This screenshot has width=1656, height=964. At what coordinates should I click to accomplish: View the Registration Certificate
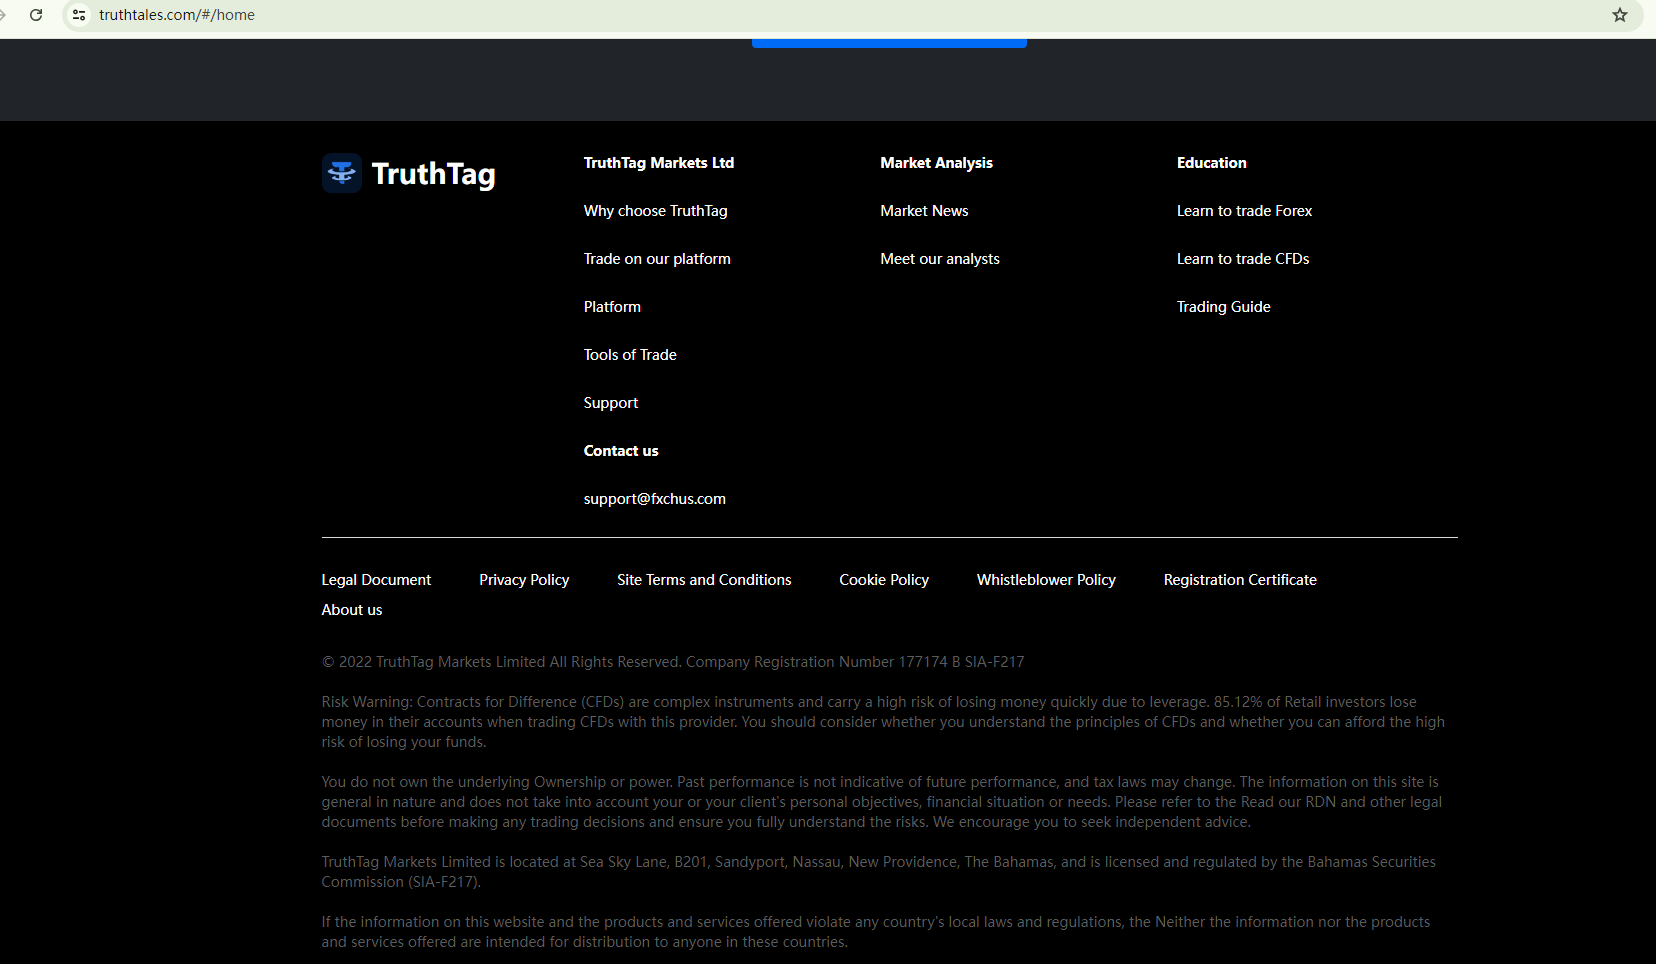(x=1240, y=580)
